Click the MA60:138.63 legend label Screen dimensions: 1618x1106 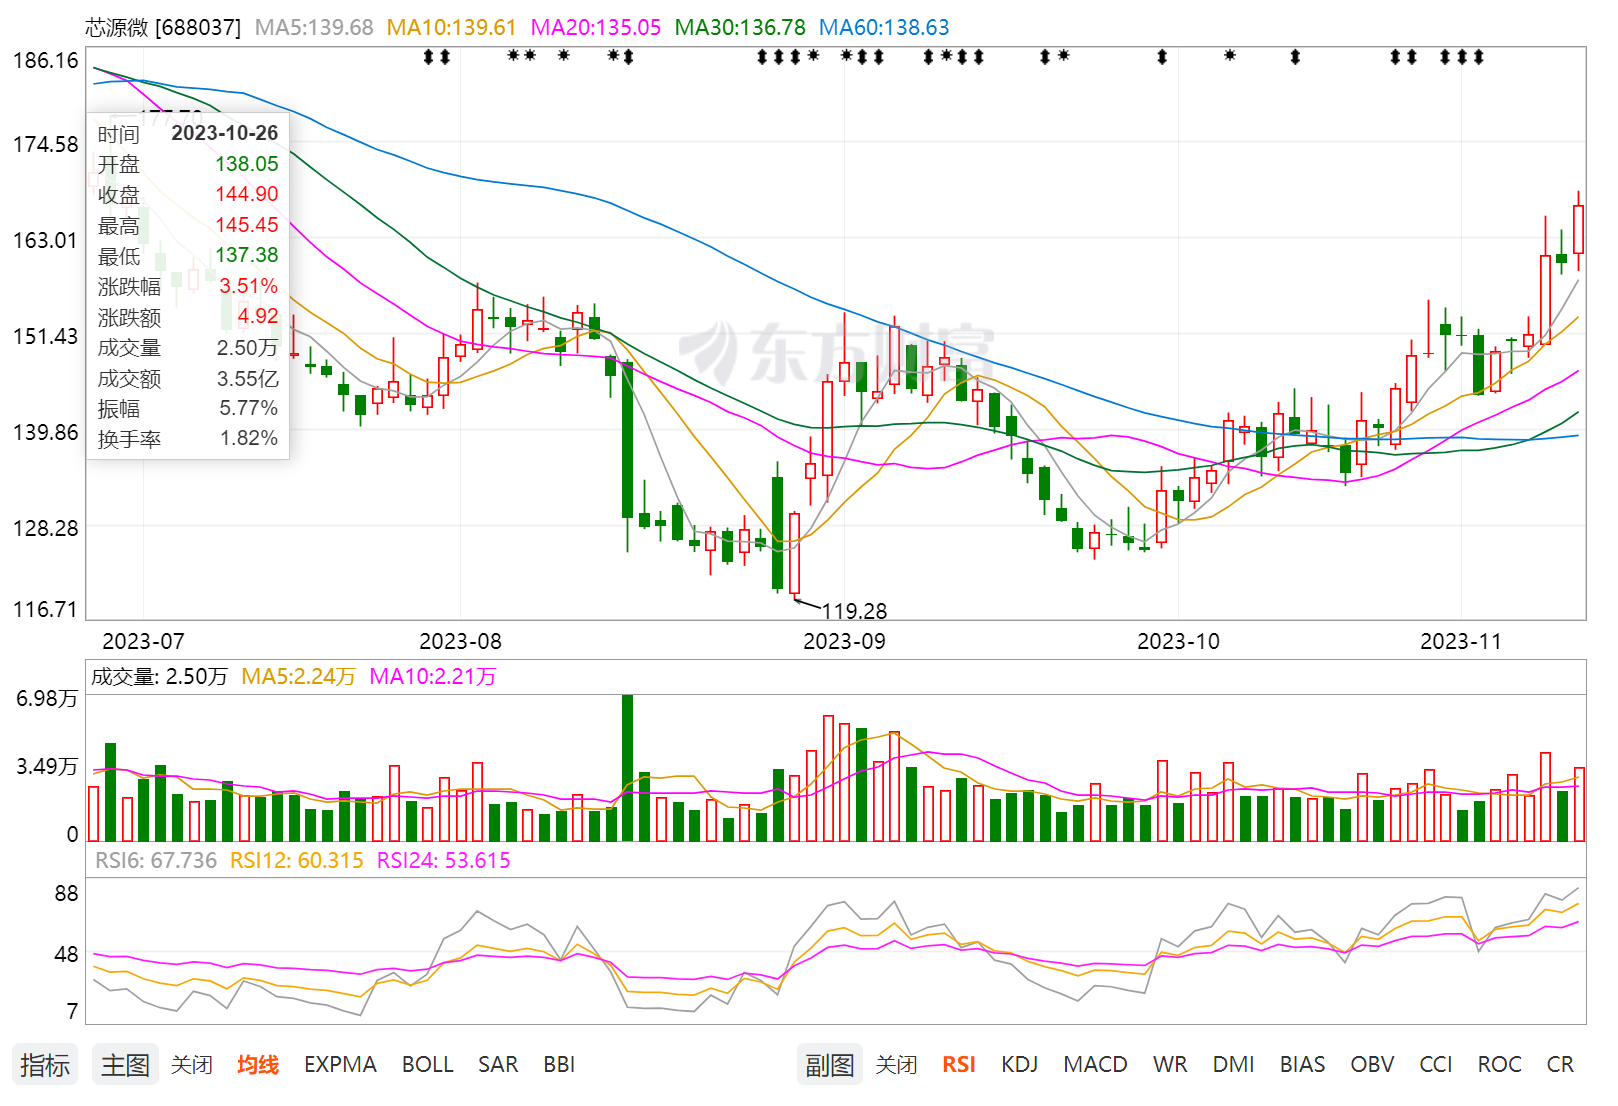click(x=884, y=28)
